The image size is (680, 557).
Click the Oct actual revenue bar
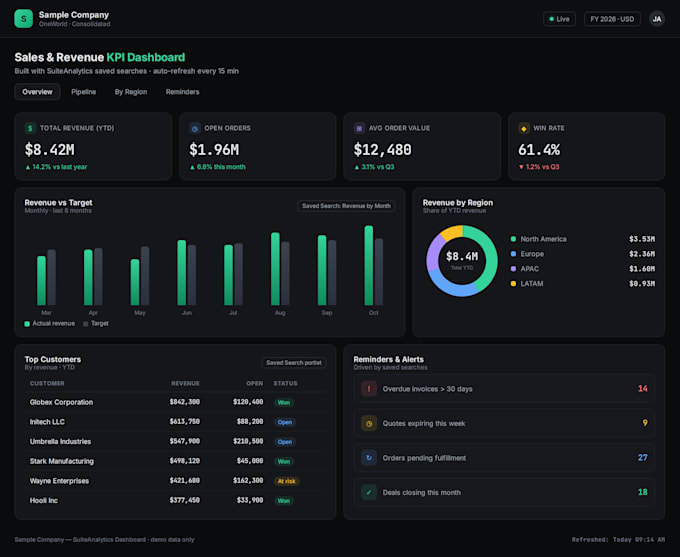click(x=369, y=265)
